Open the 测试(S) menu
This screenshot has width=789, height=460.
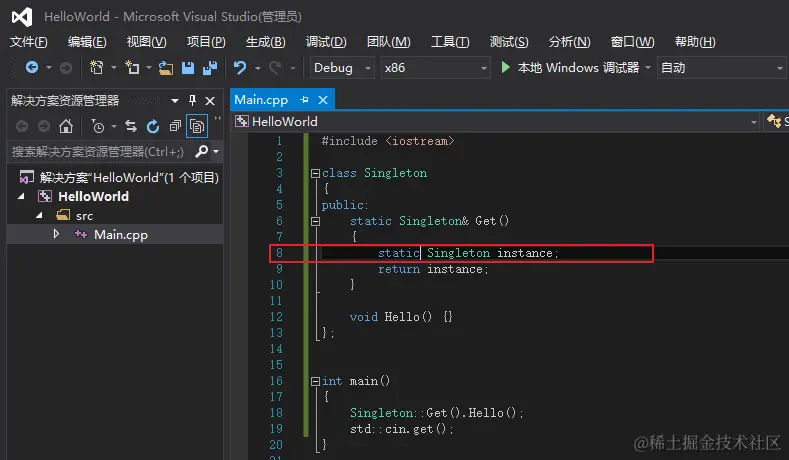coord(509,42)
